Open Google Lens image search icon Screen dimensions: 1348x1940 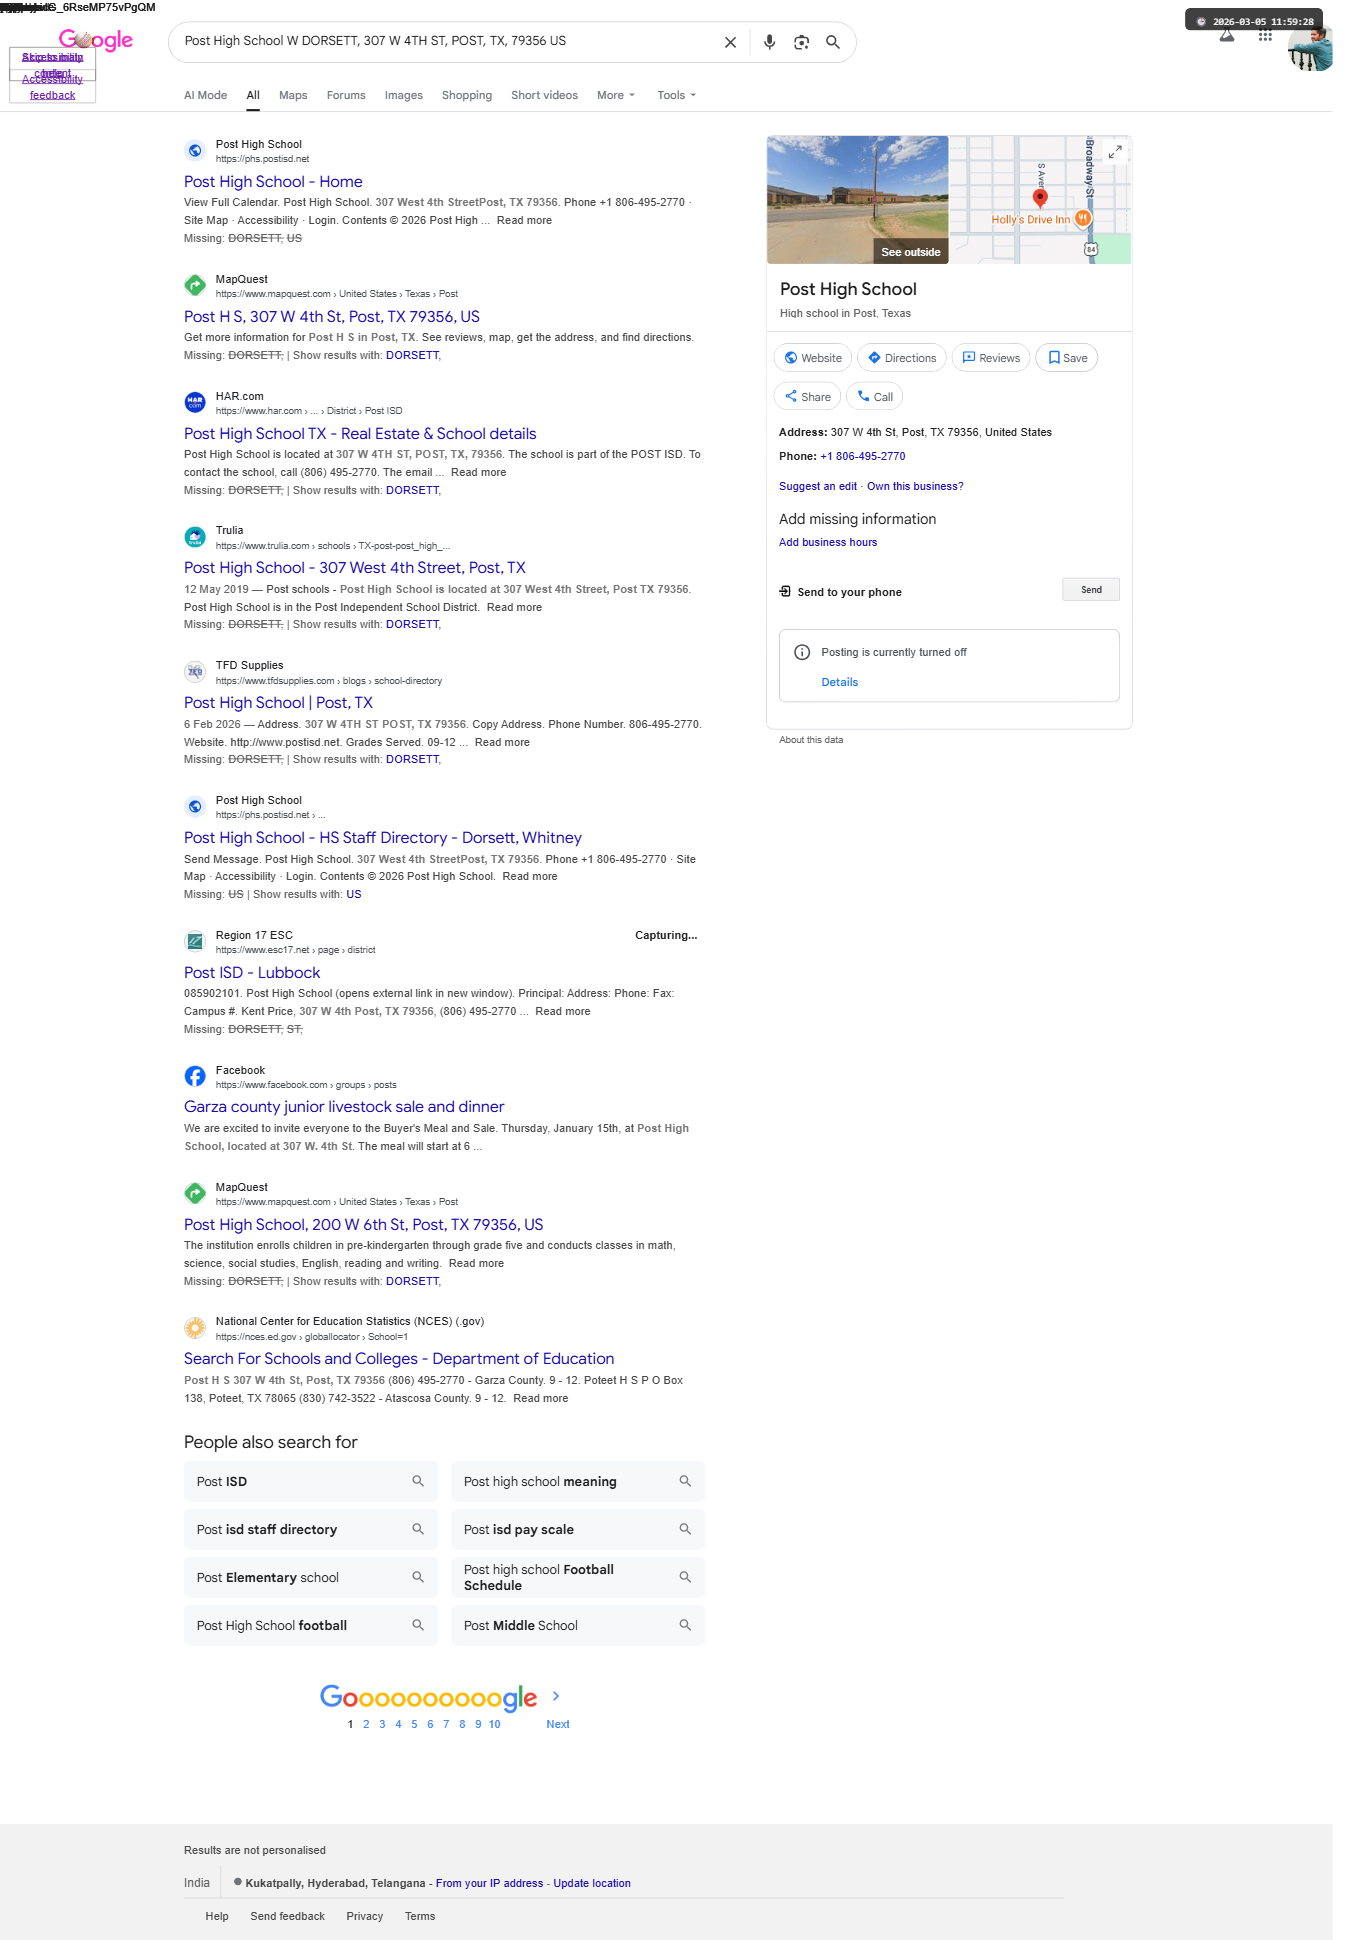[x=801, y=42]
